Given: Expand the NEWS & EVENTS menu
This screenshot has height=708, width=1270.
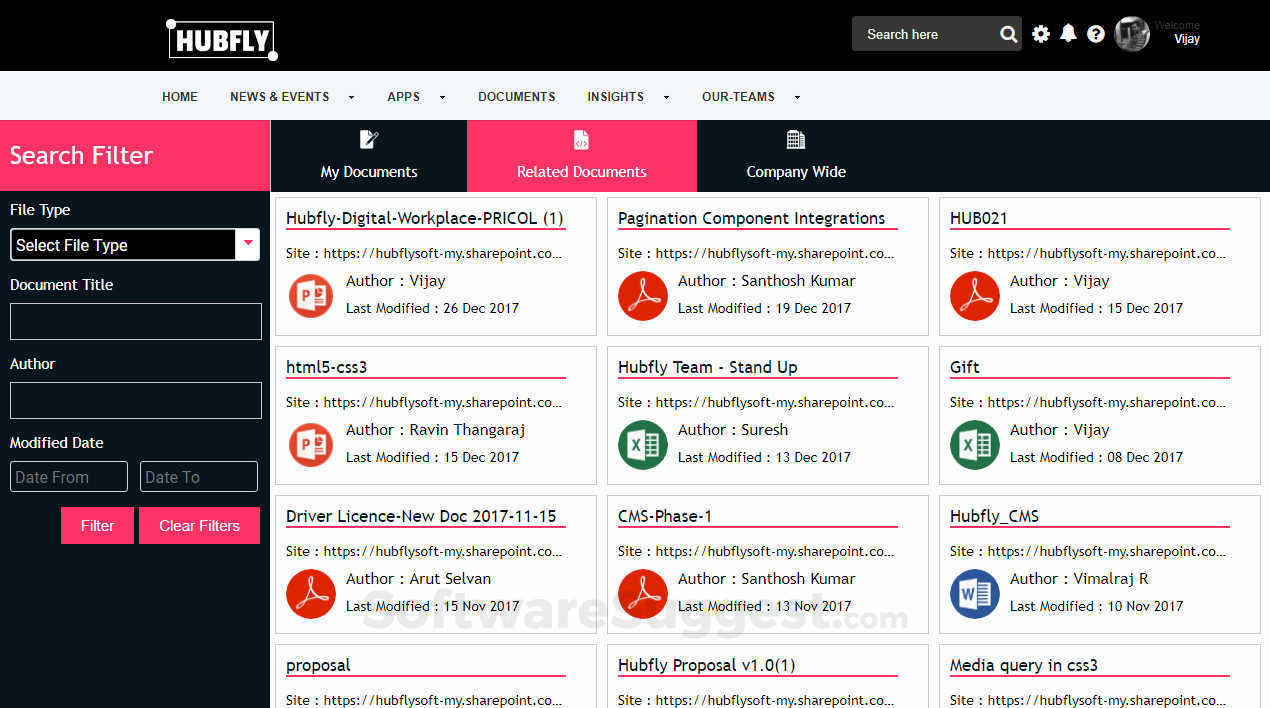Looking at the screenshot, I should tap(280, 96).
